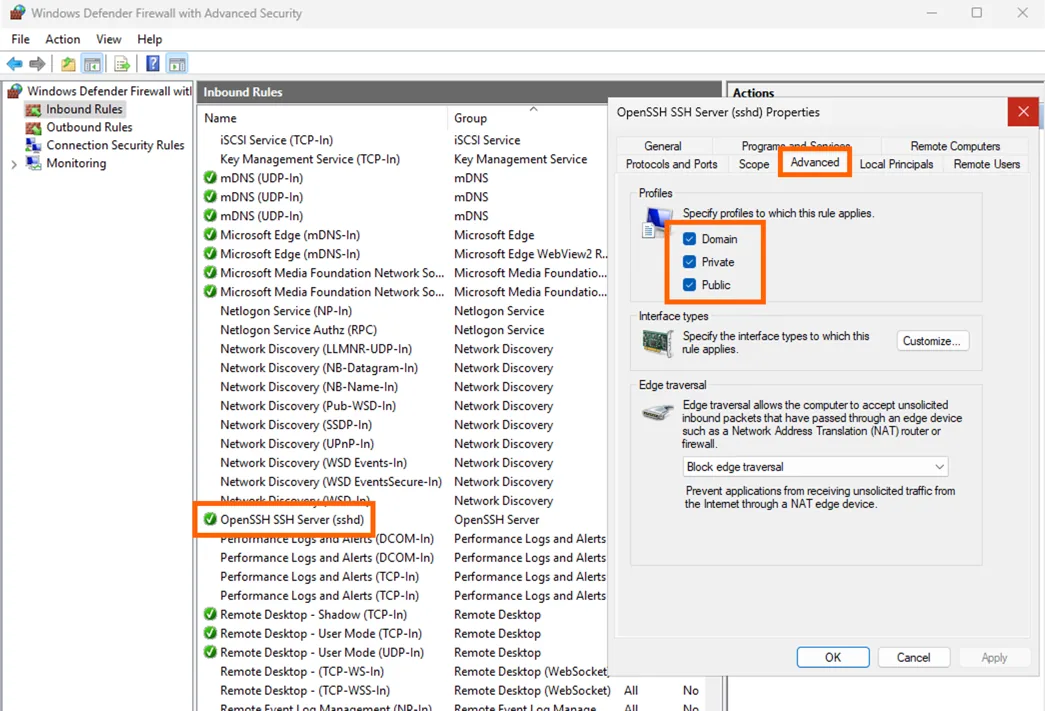
Task: Select Remote Desktop - (TCP-WS-In) rule
Action: 302,672
